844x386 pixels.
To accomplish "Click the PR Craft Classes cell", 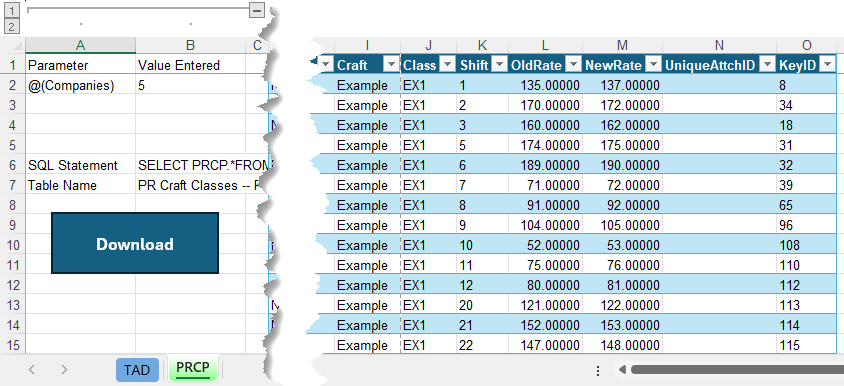I will tap(190, 185).
